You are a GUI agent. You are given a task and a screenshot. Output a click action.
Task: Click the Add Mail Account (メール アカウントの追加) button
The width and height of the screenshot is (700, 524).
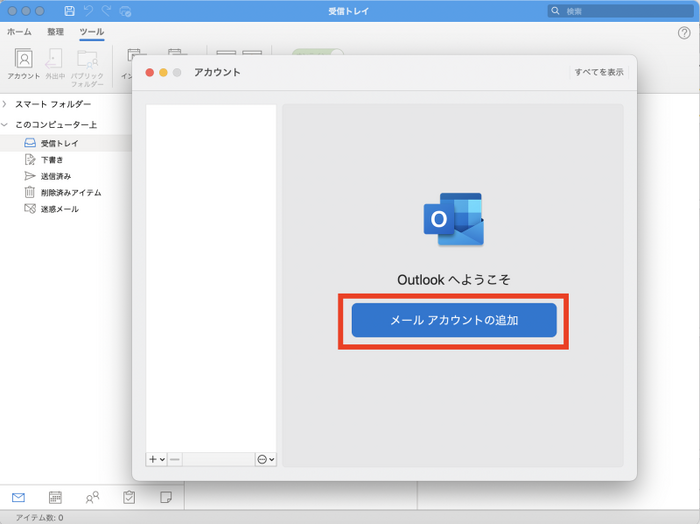tap(454, 320)
